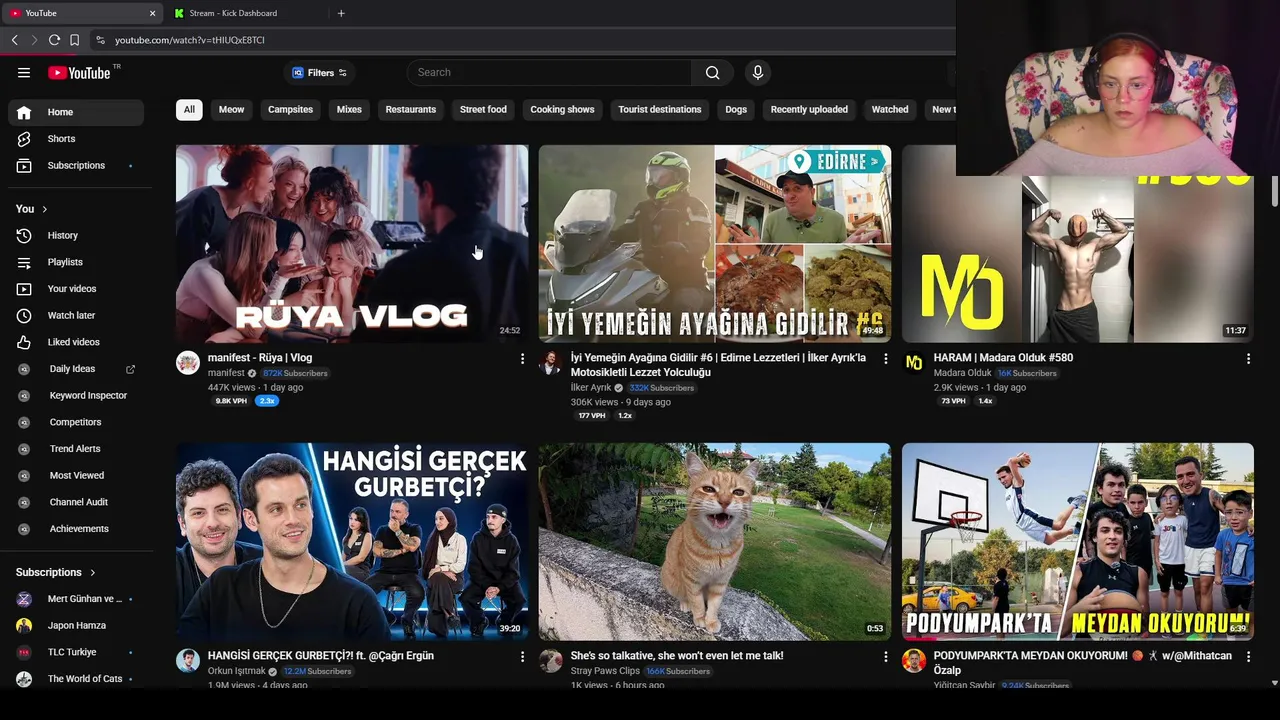Play the PODYUMPARK'TA MEYDAN OKUYORUM thumbnail
Viewport: 1280px width, 720px height.
(x=1078, y=541)
